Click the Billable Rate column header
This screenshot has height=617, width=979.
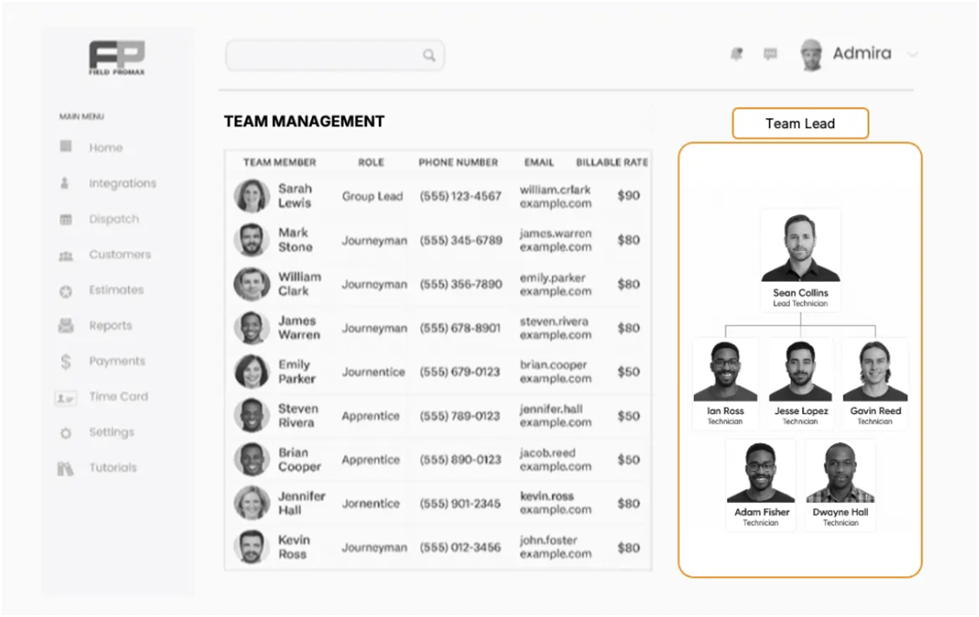(611, 162)
